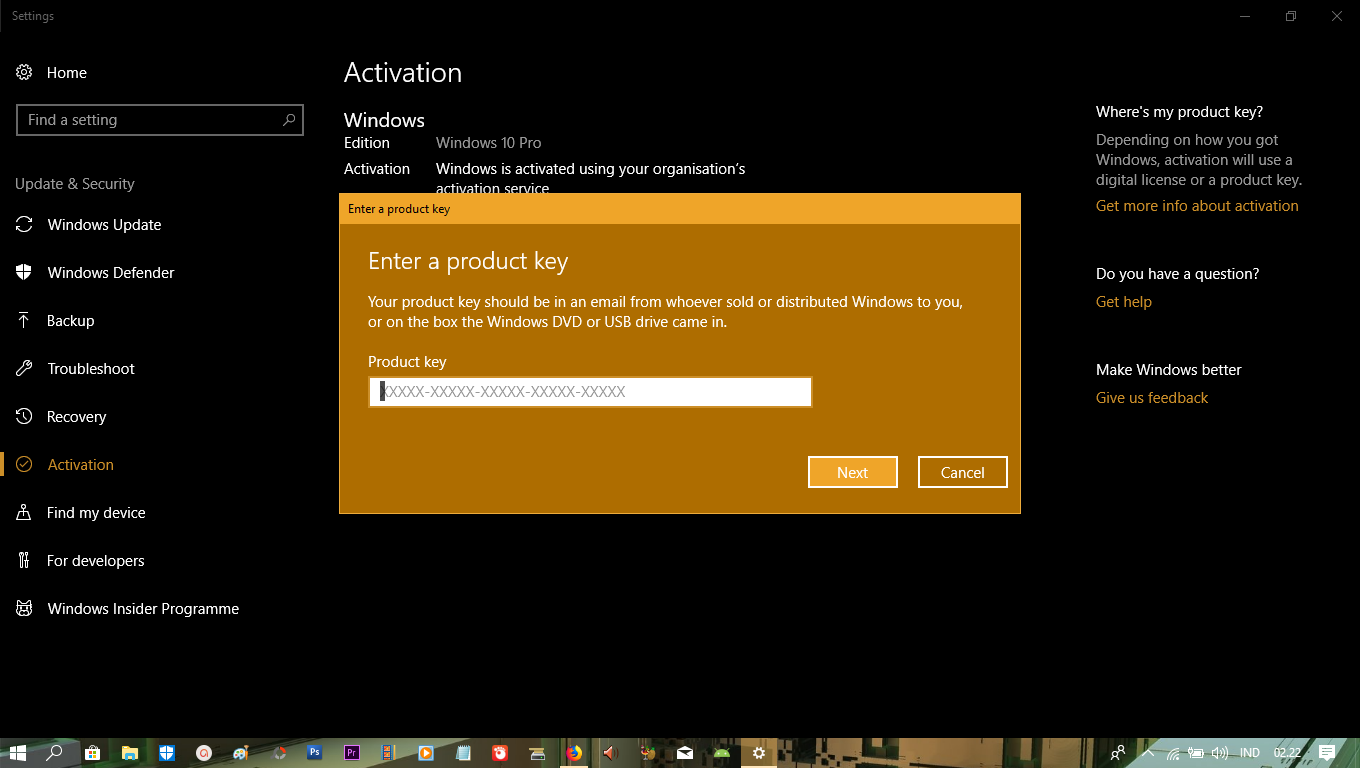This screenshot has width=1360, height=768.
Task: Click the Windows 10 Pro edition text
Action: pyautogui.click(x=489, y=143)
